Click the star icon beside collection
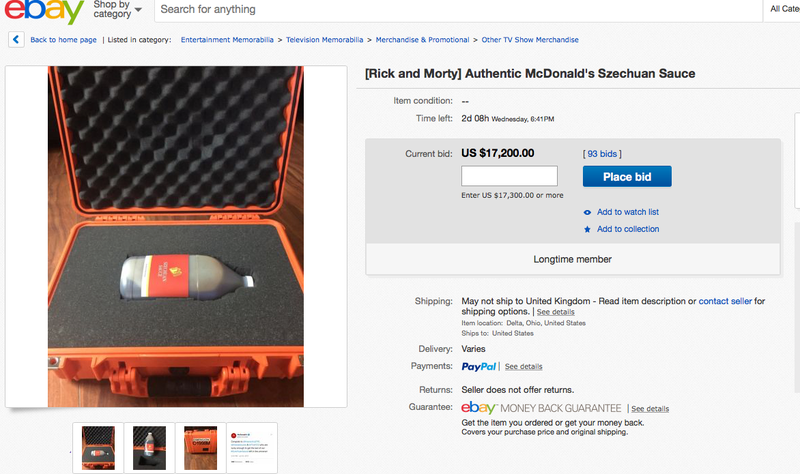Screen dimensions: 800x474 pos(587,230)
